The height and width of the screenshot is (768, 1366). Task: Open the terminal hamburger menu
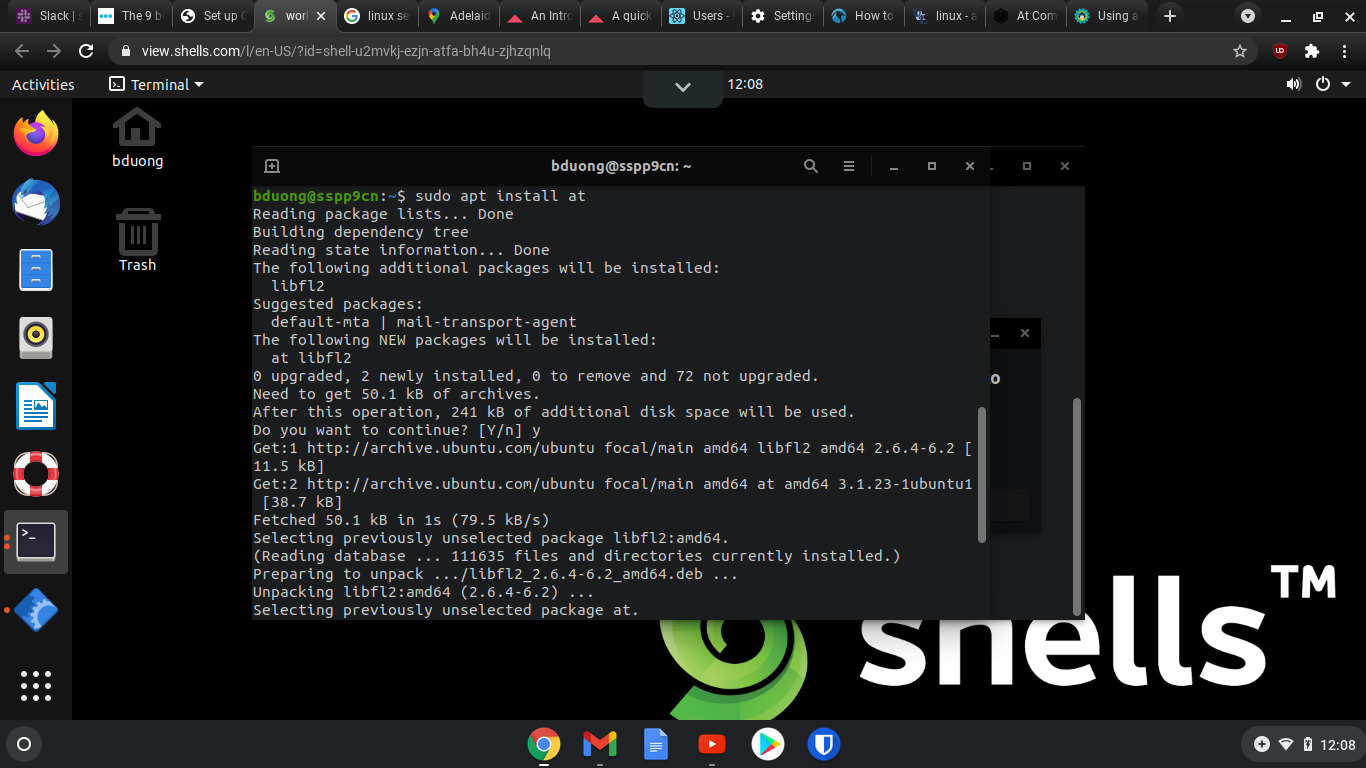pos(849,166)
